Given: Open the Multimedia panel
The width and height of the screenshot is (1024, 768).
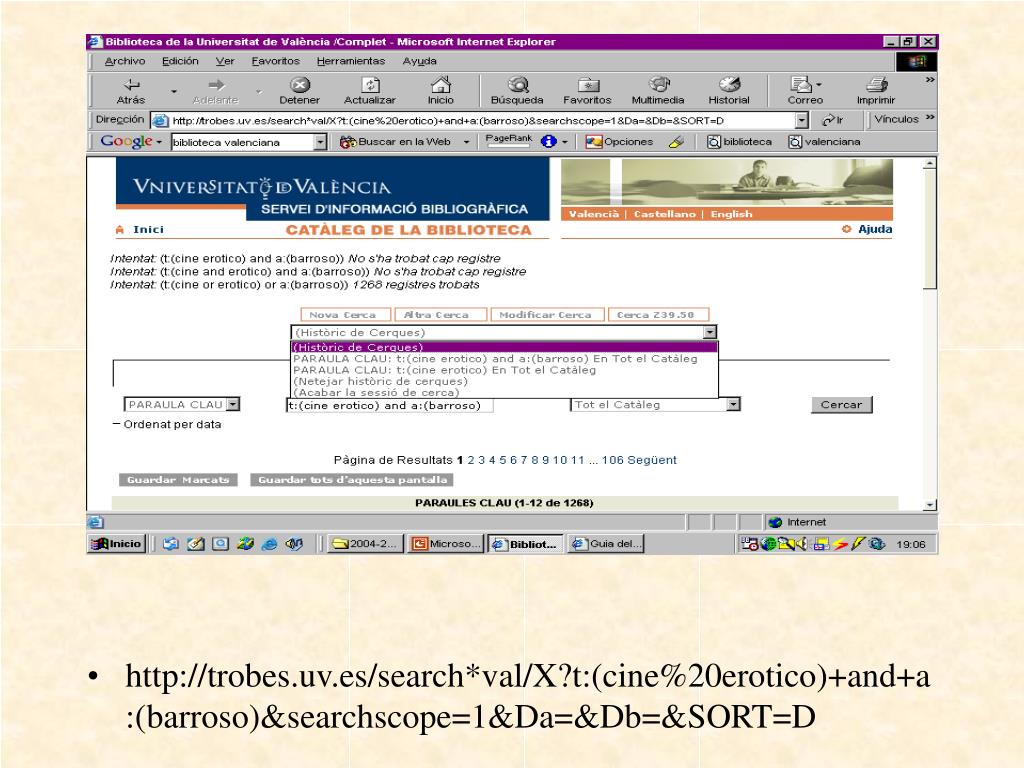Looking at the screenshot, I should 658,91.
